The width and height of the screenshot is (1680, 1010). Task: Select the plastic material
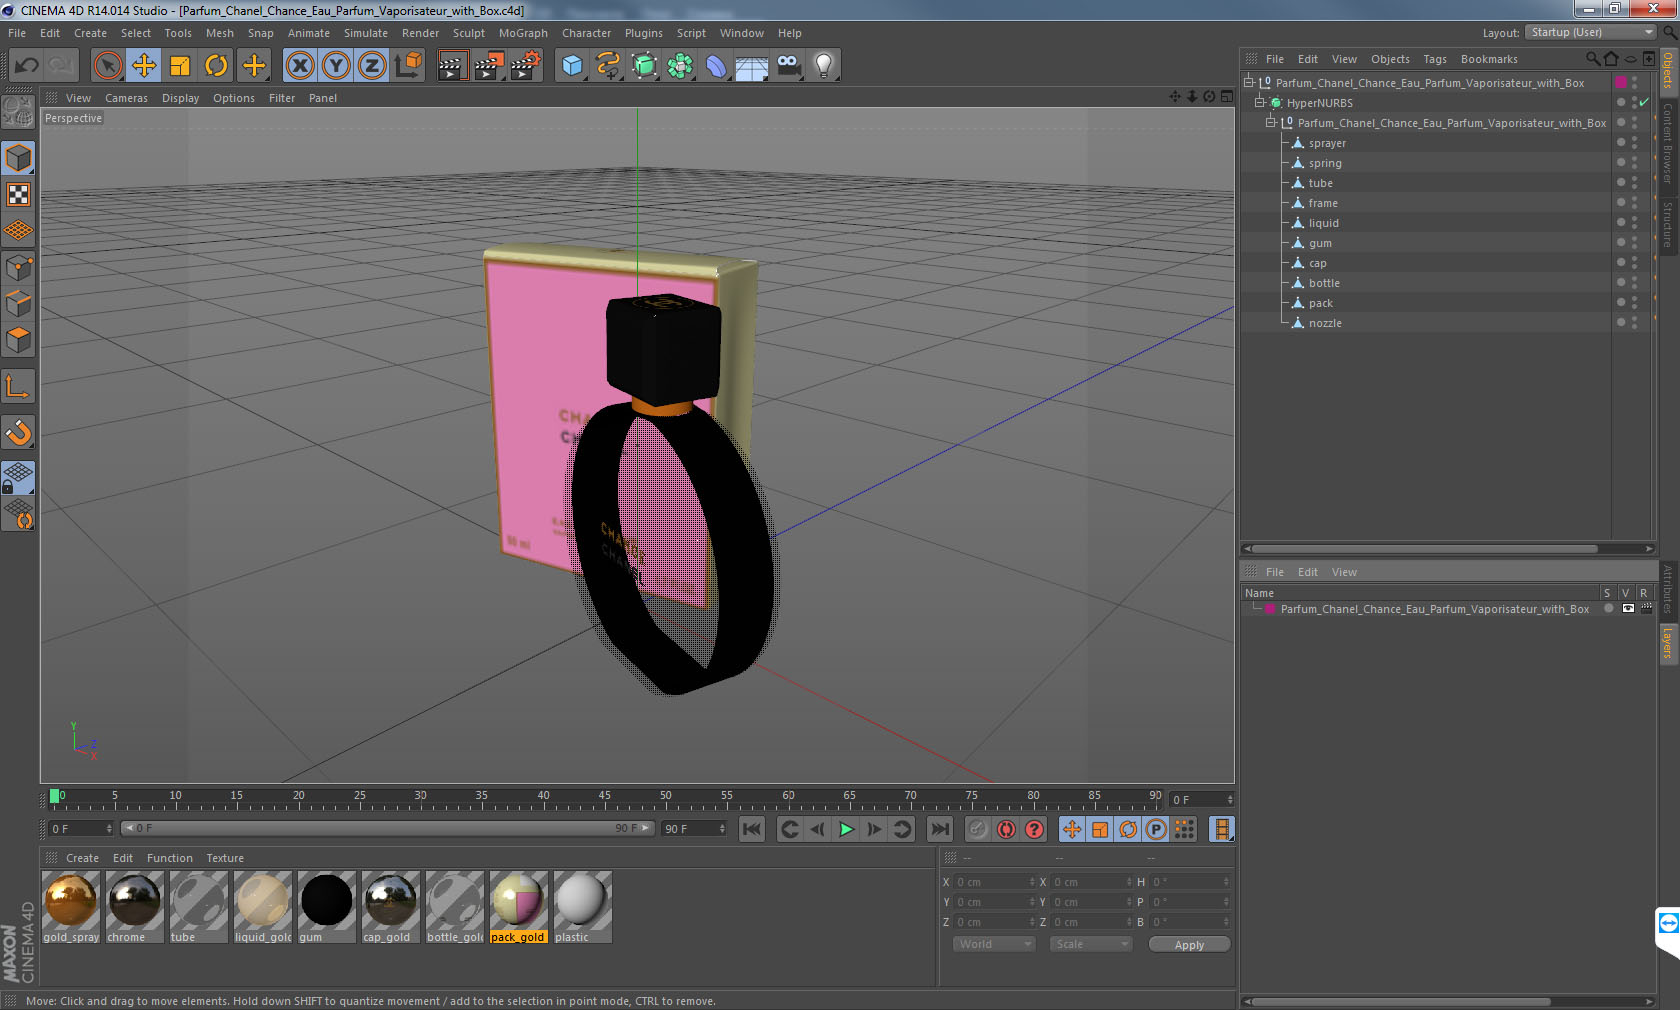pos(582,906)
